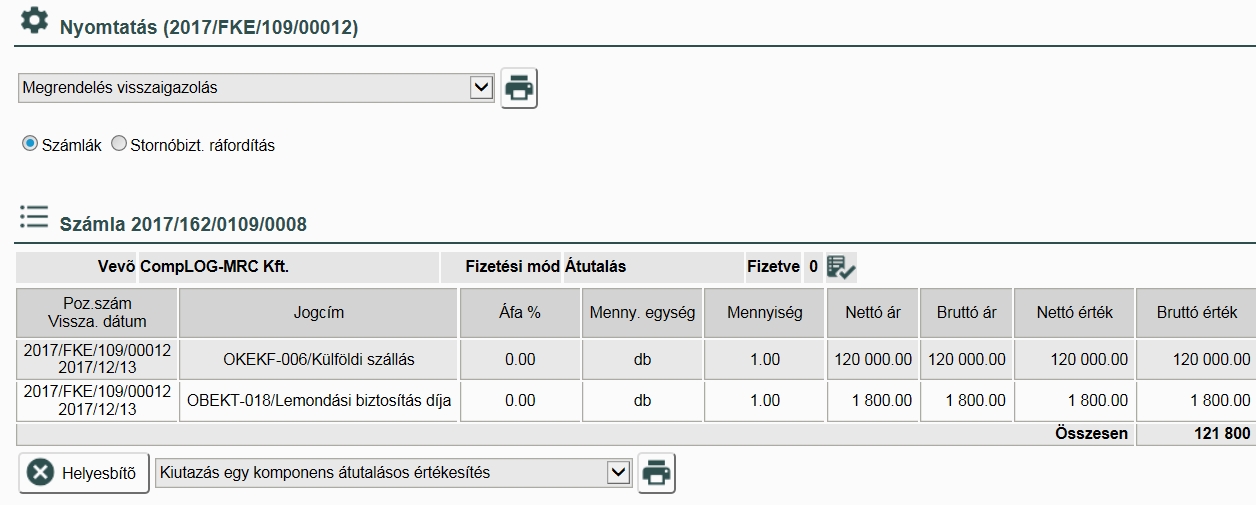Select the OKEKF-006/Külföldi szállás row entry

click(x=318, y=360)
